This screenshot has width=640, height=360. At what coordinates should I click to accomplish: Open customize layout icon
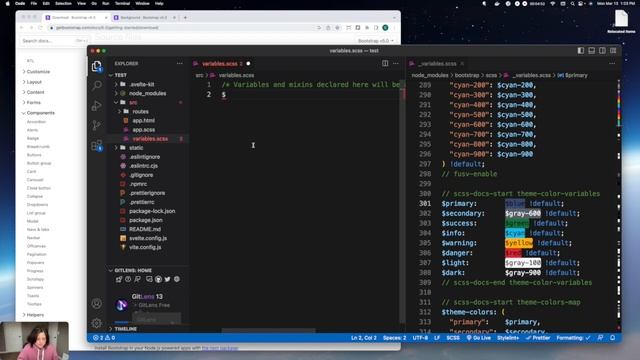(x=613, y=51)
